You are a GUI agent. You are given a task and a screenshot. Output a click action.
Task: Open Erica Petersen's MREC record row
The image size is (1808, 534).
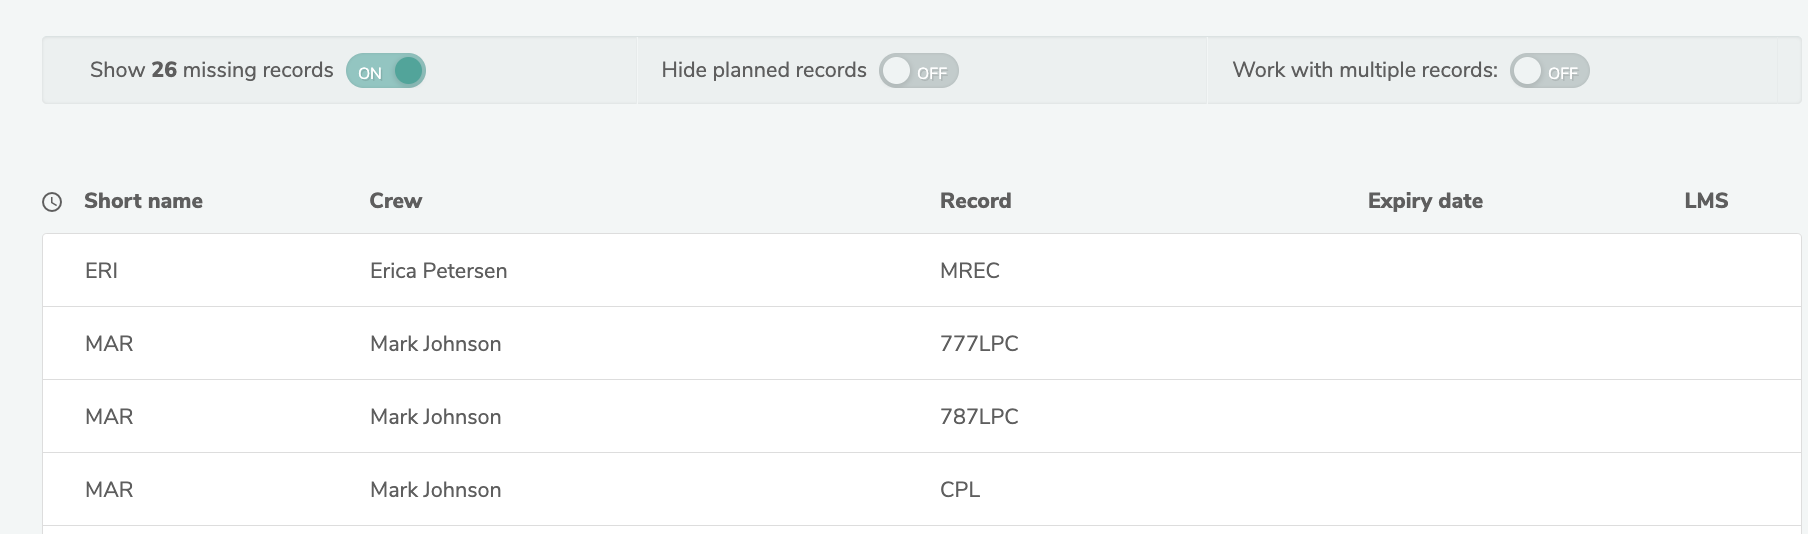tap(1200, 271)
